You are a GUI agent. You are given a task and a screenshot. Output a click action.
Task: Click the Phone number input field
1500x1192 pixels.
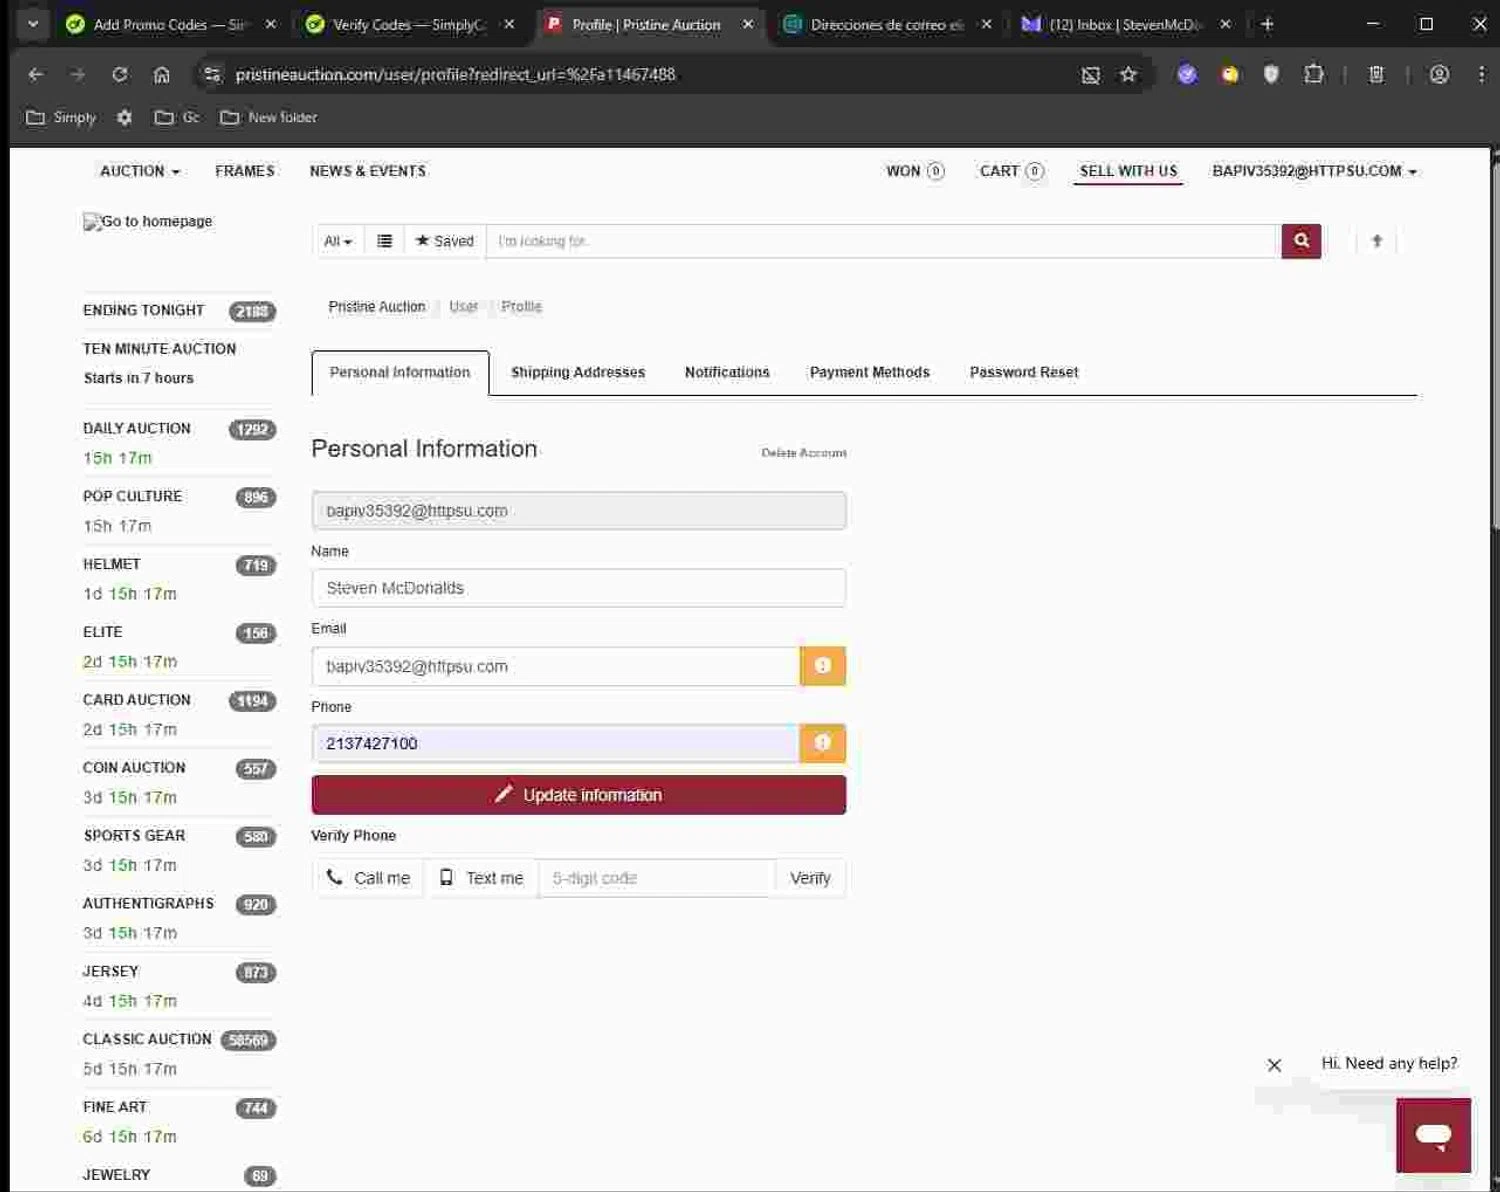pyautogui.click(x=555, y=743)
